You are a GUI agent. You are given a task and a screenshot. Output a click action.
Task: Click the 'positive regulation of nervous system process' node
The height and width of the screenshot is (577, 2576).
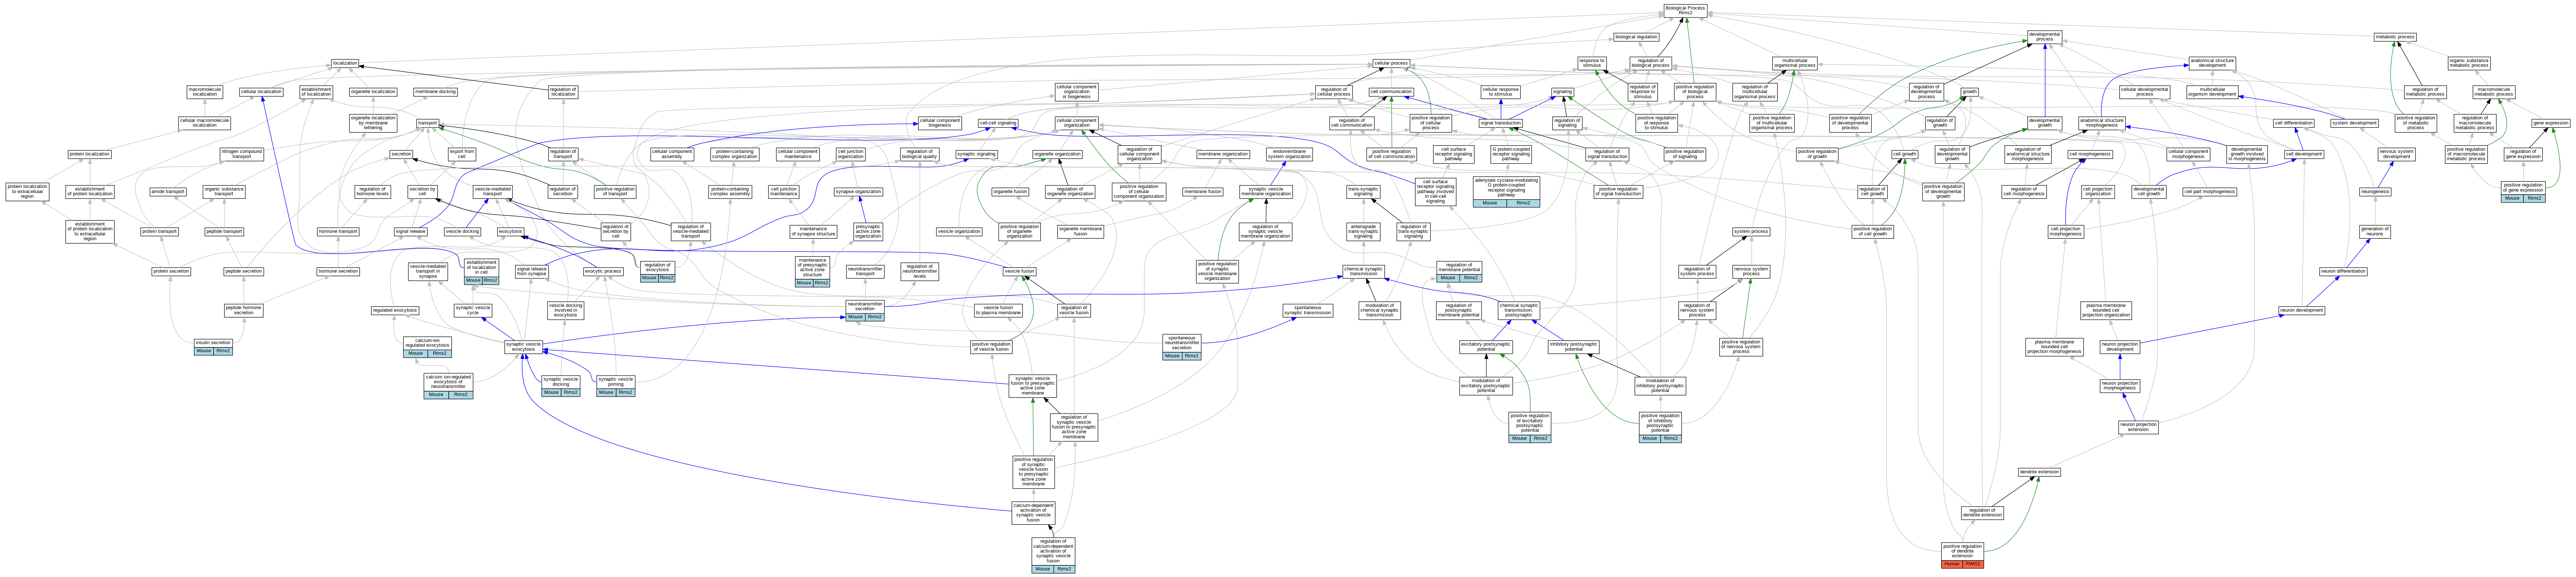(1741, 347)
